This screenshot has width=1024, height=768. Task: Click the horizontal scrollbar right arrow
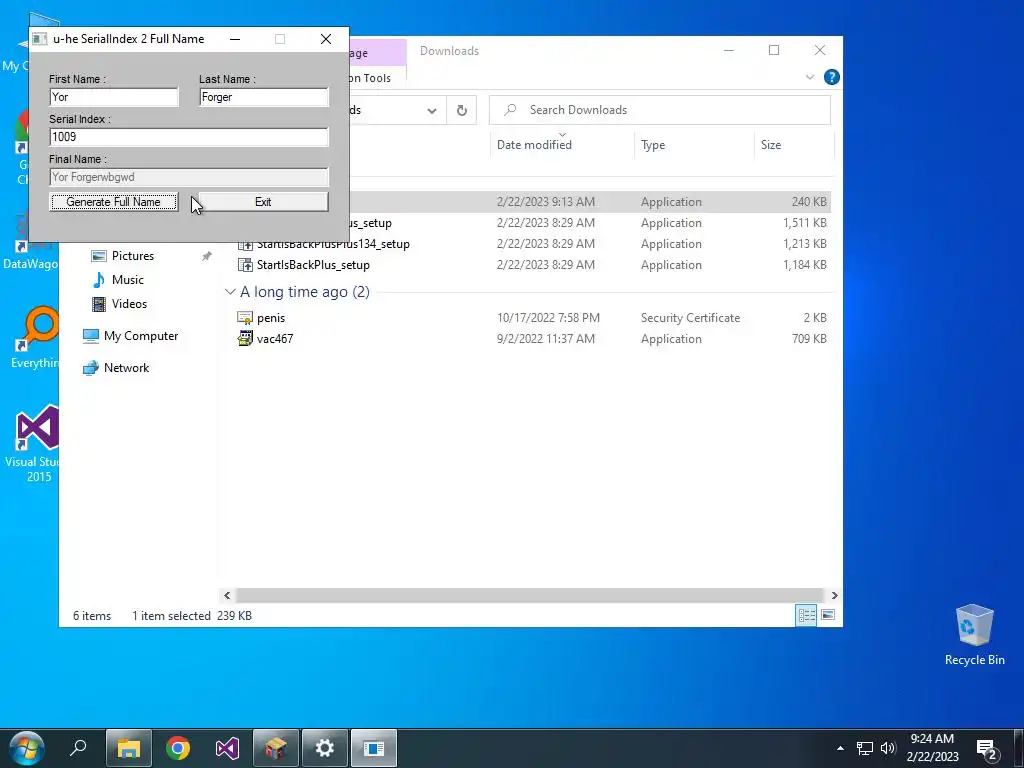(834, 595)
